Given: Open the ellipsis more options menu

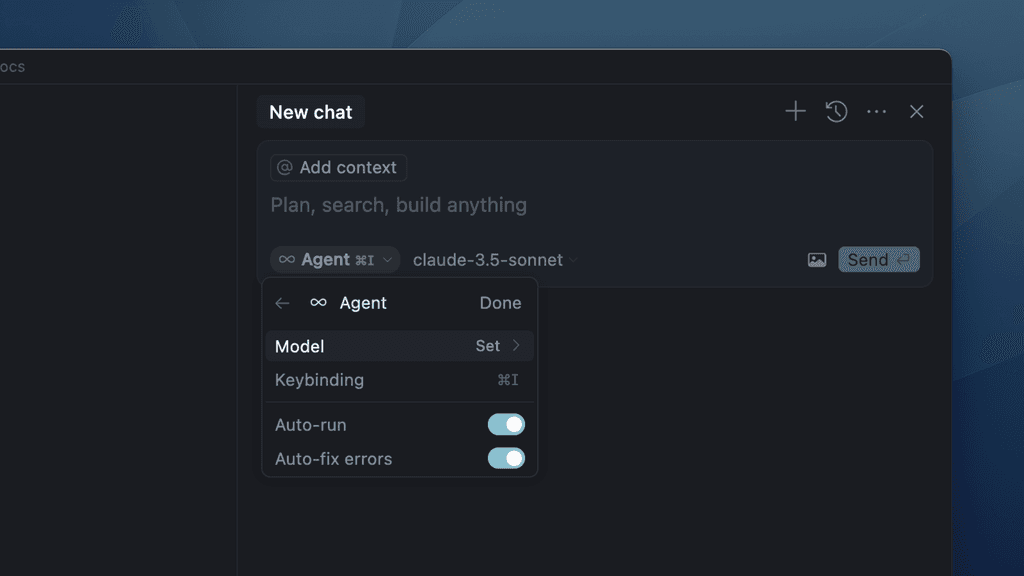Looking at the screenshot, I should pyautogui.click(x=877, y=111).
